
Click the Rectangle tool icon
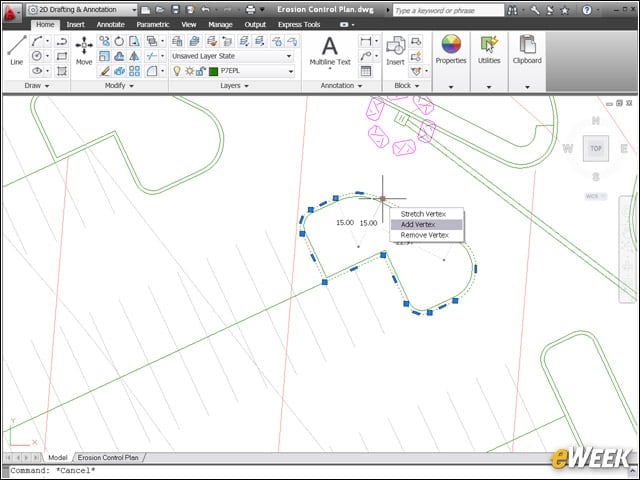(62, 56)
